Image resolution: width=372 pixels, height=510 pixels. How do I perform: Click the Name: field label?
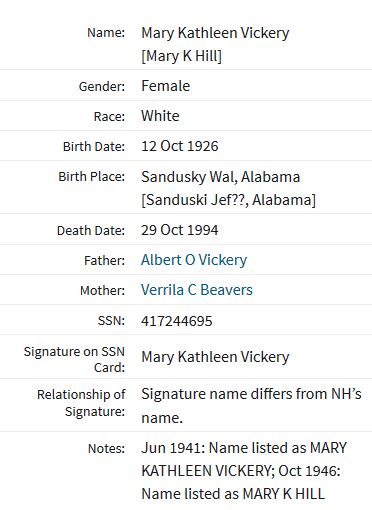tap(106, 33)
